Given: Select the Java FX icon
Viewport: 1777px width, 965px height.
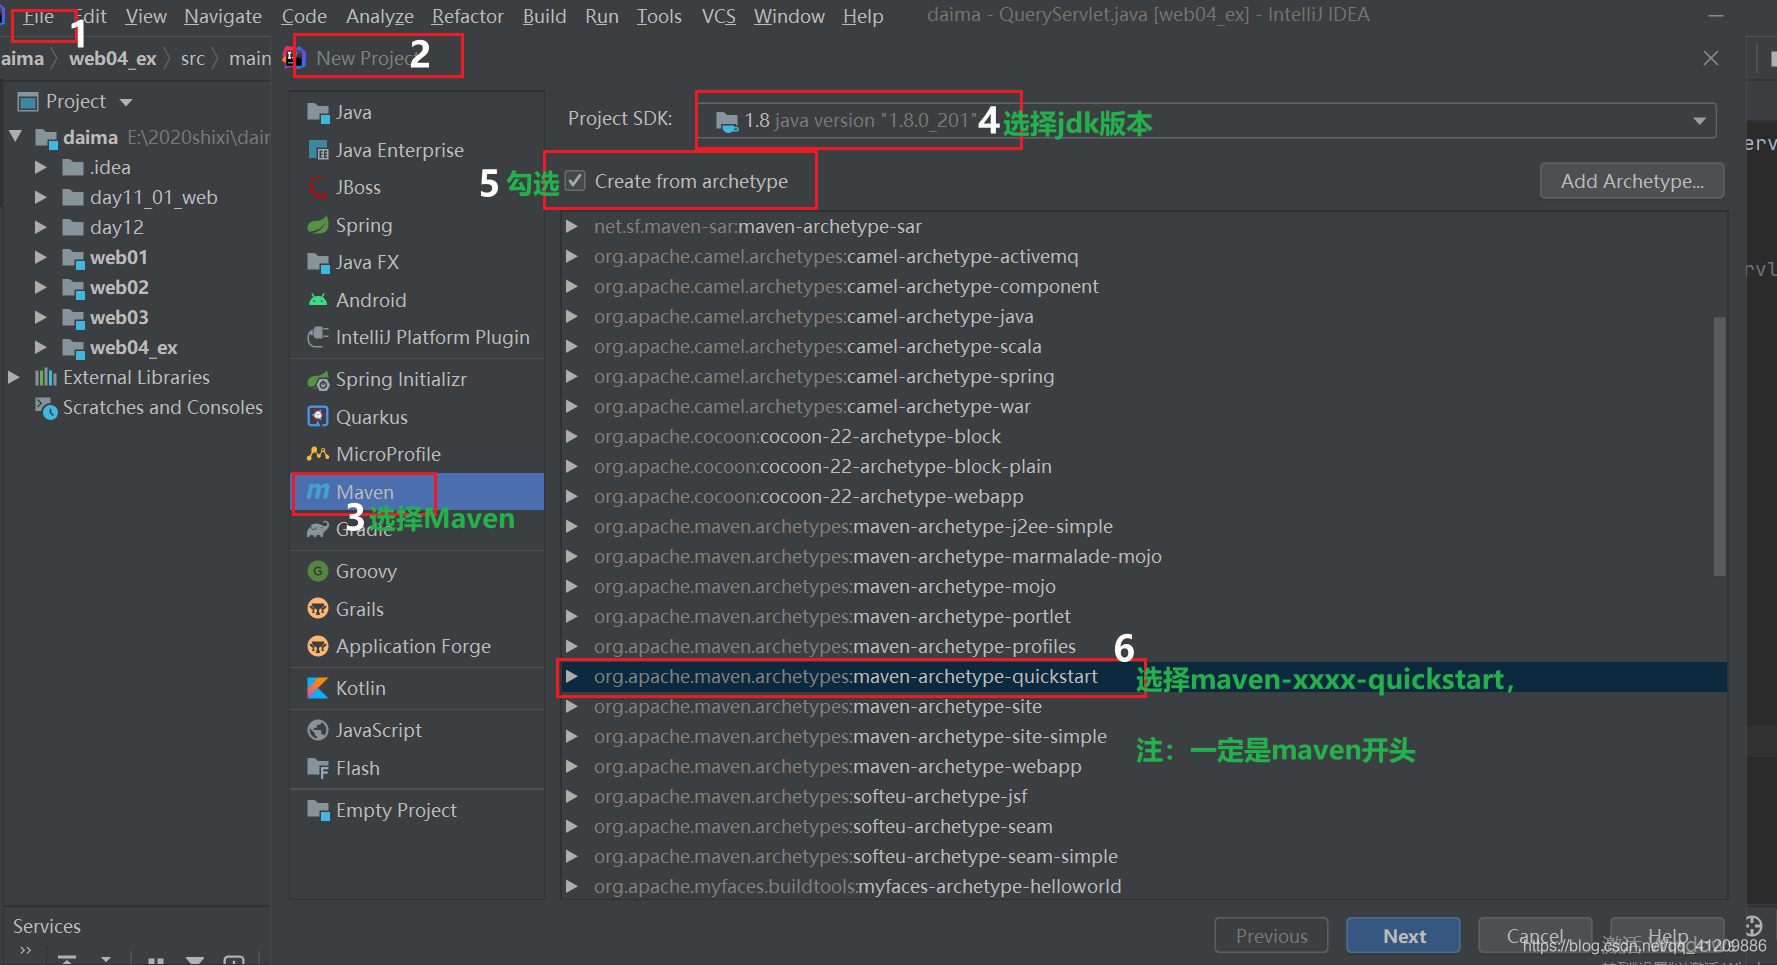Looking at the screenshot, I should (318, 262).
